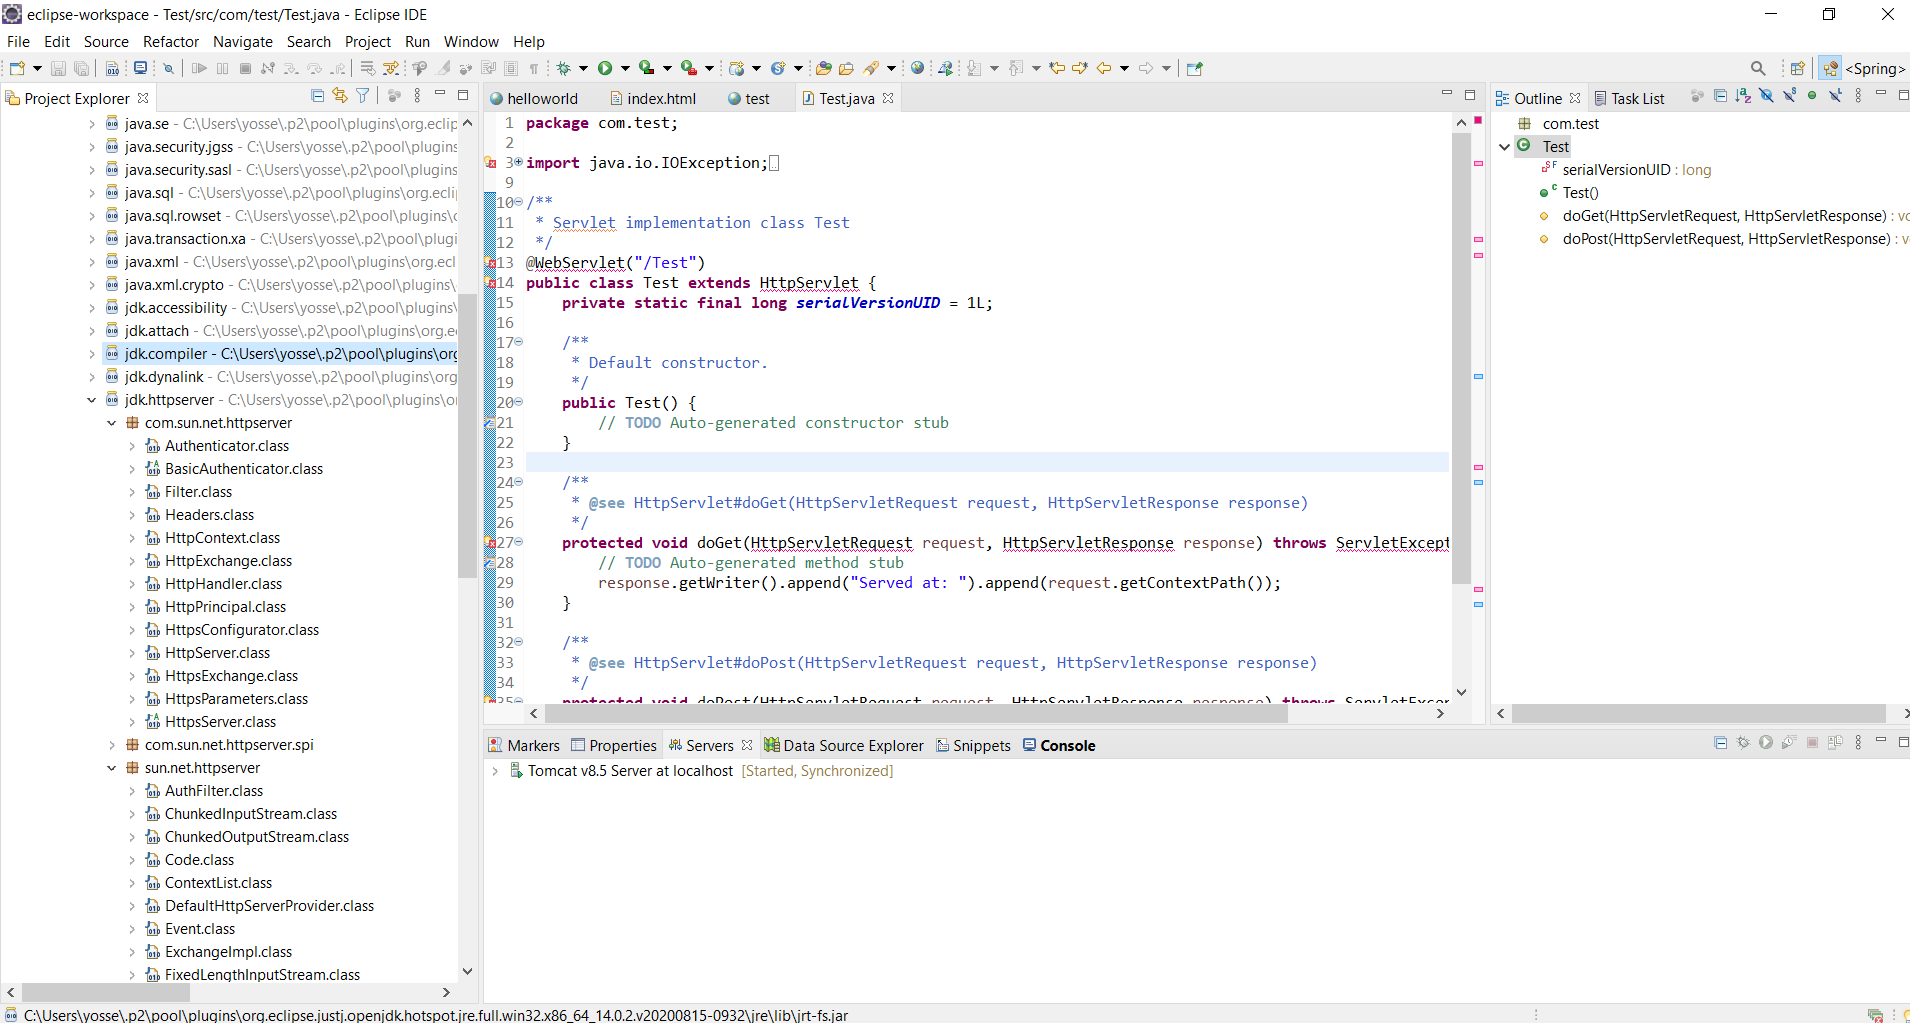Toggle Hide Fields in the Outline view
The image size is (1910, 1023).
(x=1766, y=95)
